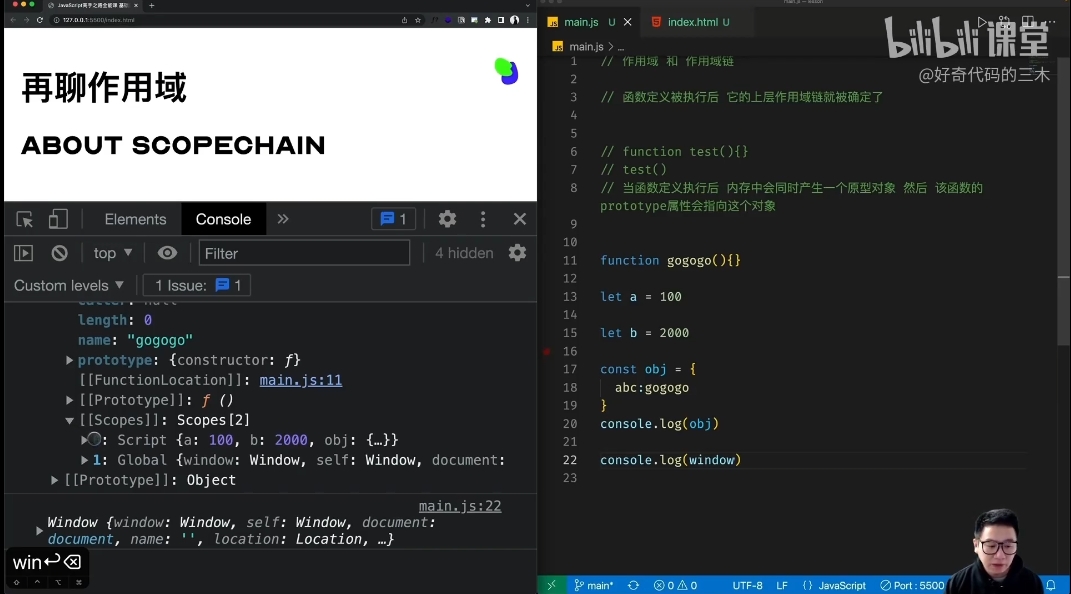Click the 1 Issue button
Screen dimensions: 1071x594
pyautogui.click(x=196, y=285)
